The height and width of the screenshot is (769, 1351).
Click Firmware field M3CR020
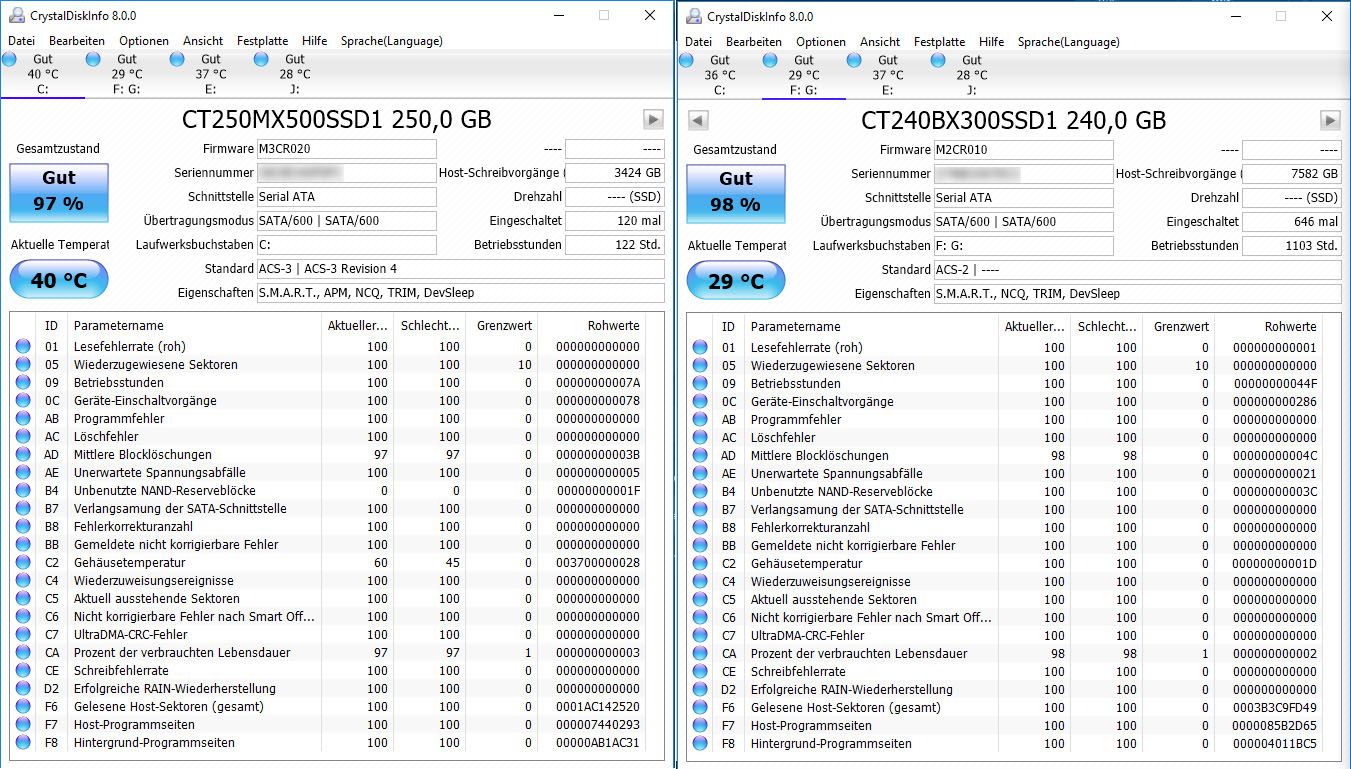(x=347, y=149)
